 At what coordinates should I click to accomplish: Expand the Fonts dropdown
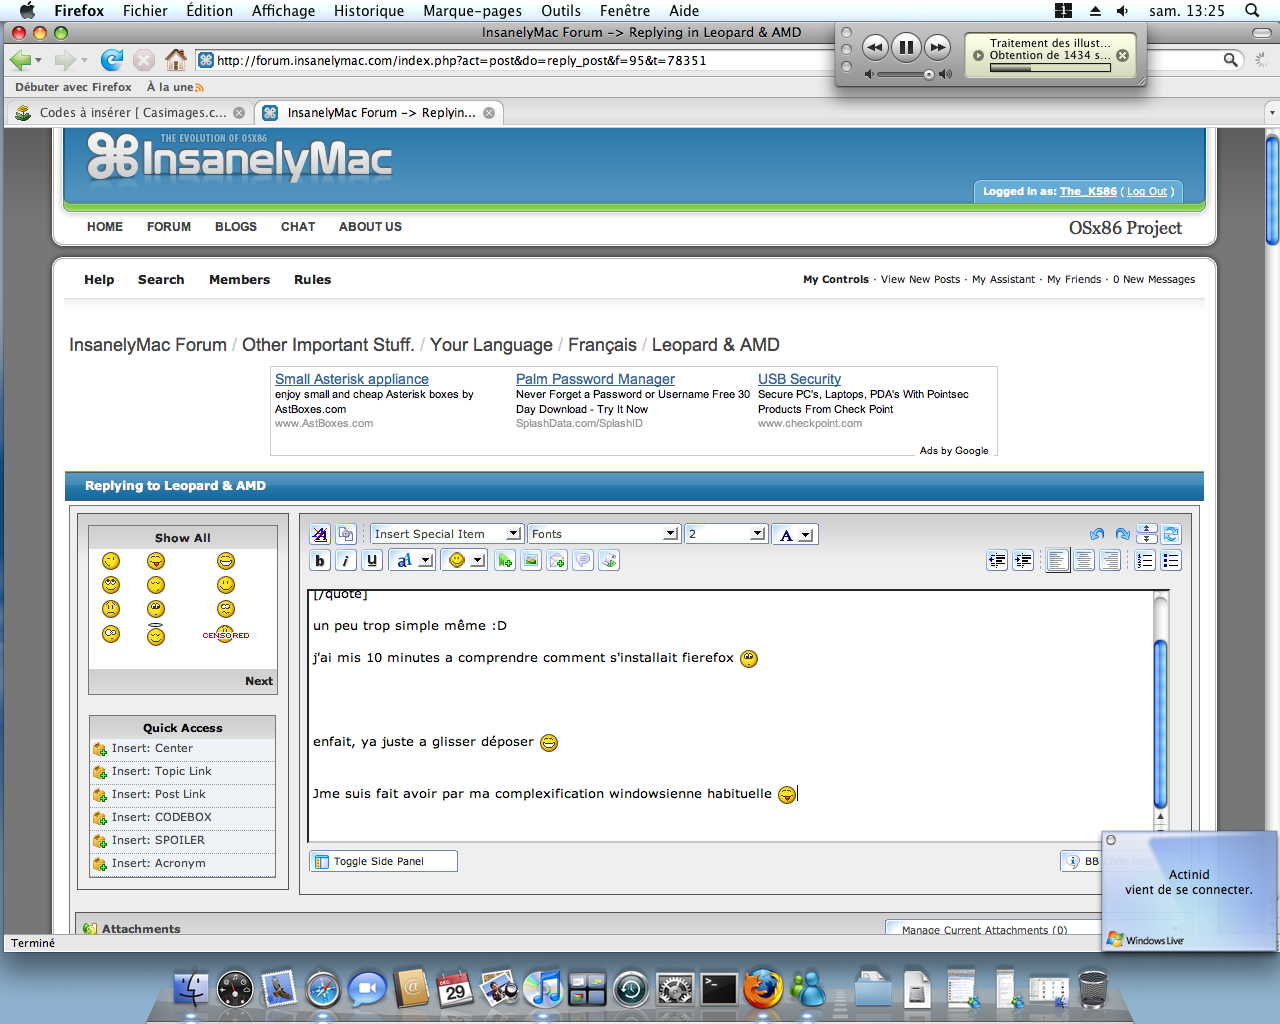tap(604, 534)
